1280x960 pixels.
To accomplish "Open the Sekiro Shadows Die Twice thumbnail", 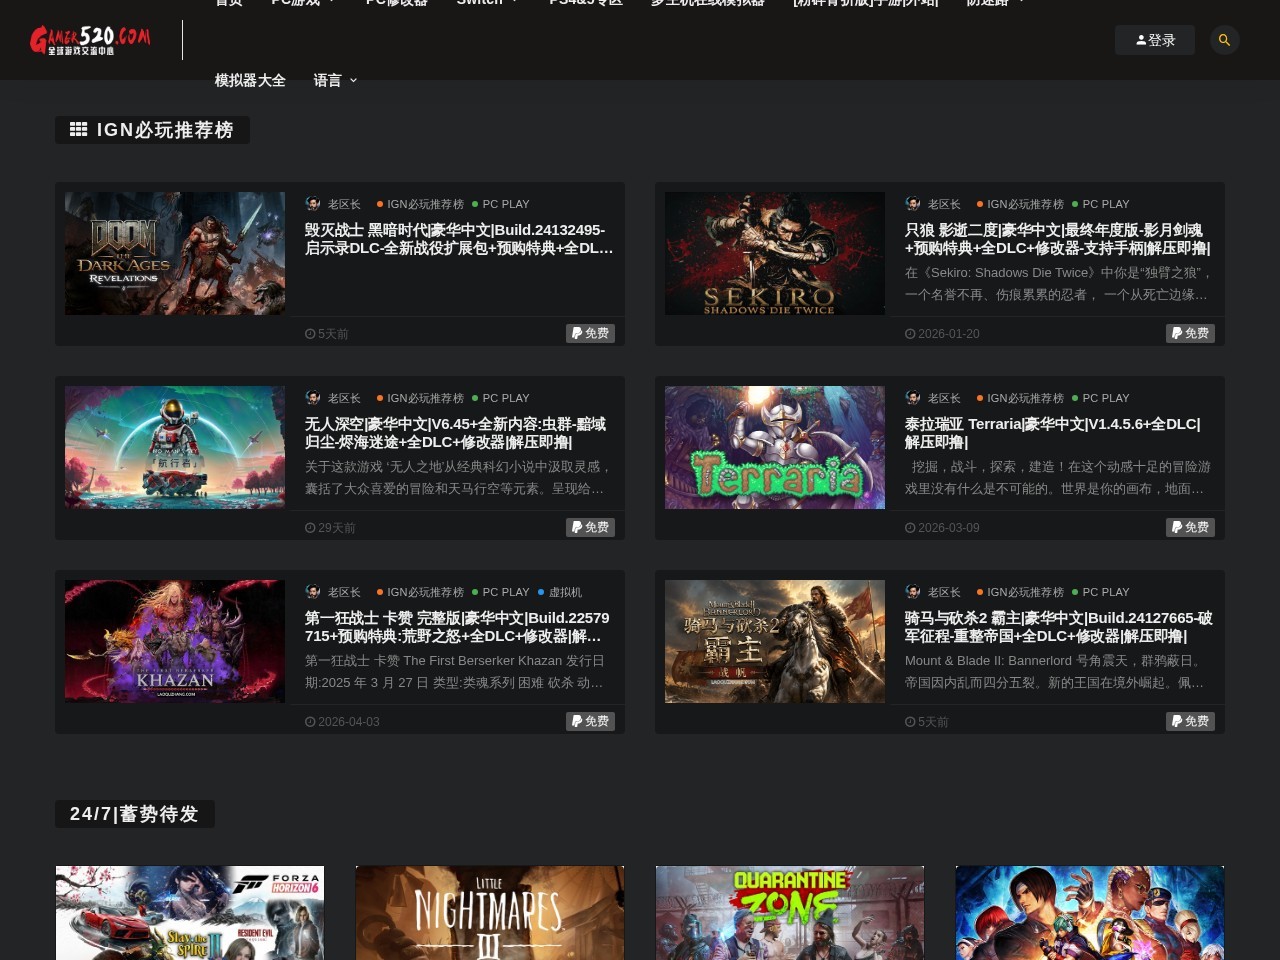I will [775, 253].
